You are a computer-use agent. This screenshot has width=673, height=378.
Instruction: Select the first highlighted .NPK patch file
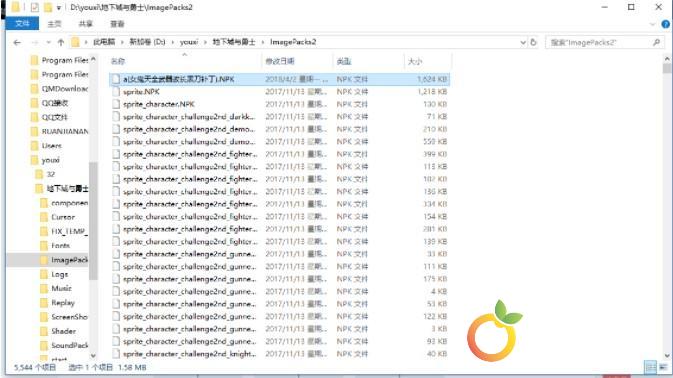(x=279, y=79)
